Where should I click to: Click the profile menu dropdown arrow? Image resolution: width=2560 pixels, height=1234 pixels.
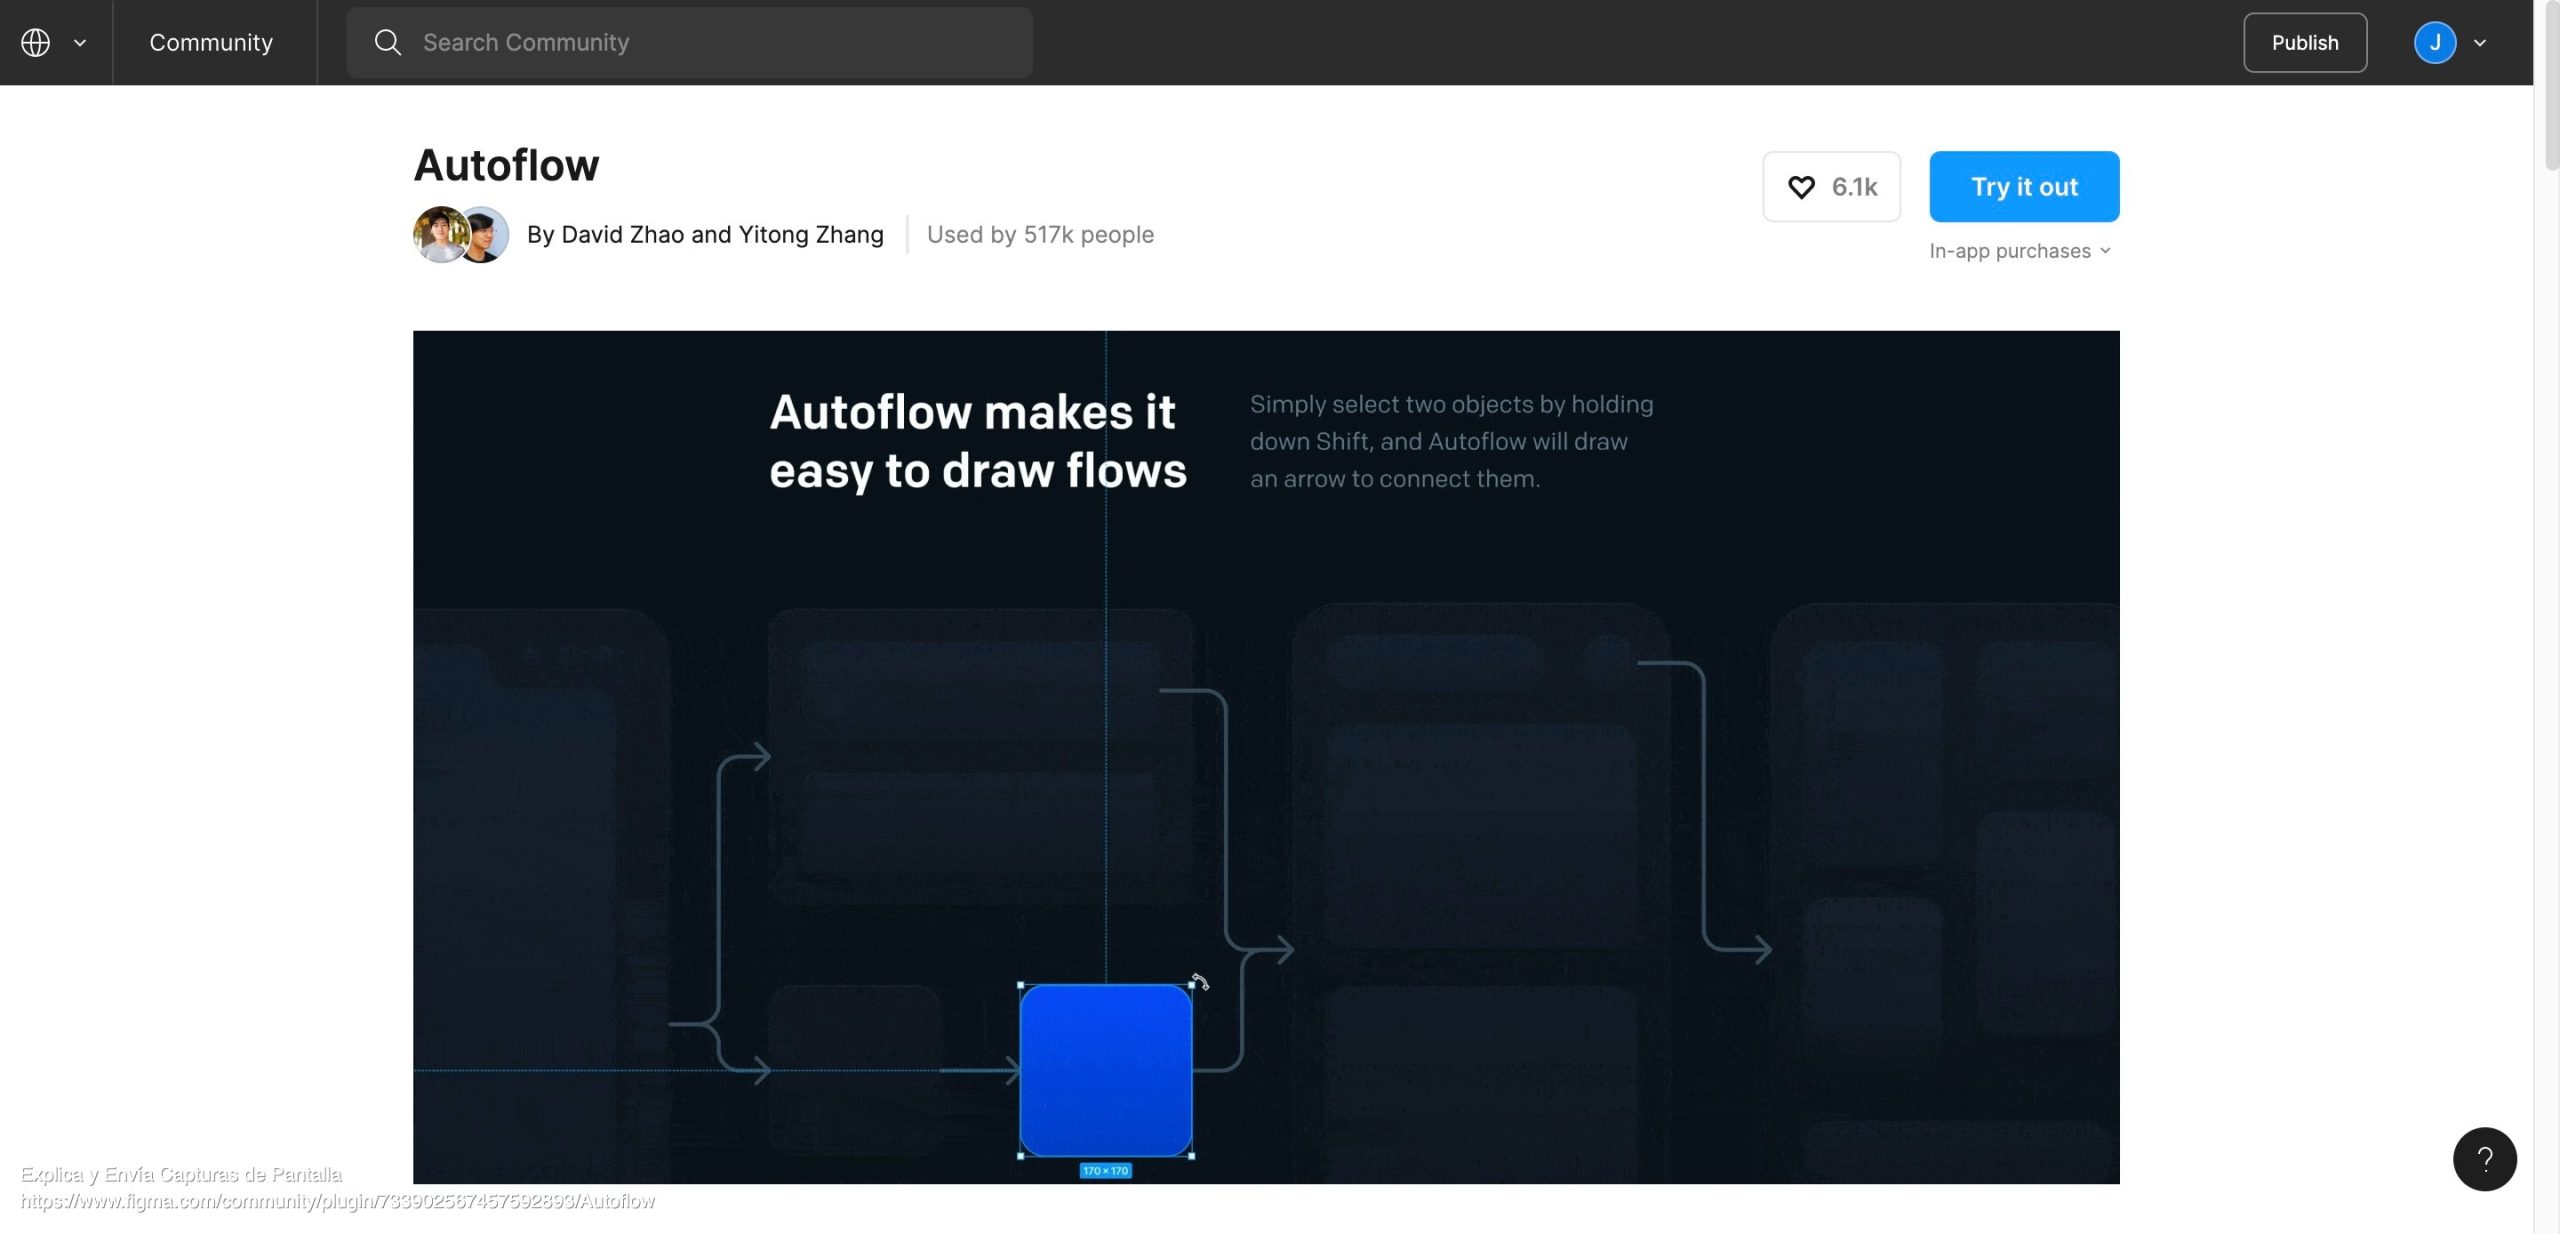coord(2478,42)
